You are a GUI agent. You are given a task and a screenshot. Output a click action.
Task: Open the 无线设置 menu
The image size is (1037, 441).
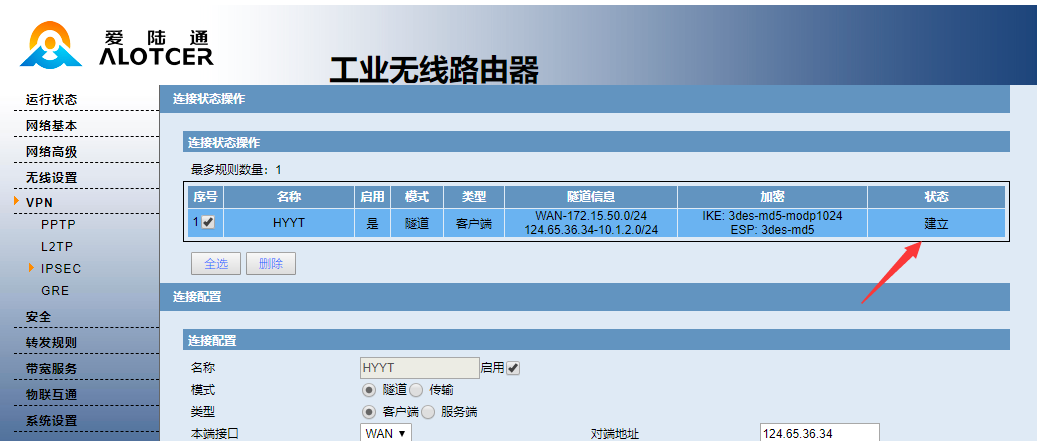[x=52, y=177]
